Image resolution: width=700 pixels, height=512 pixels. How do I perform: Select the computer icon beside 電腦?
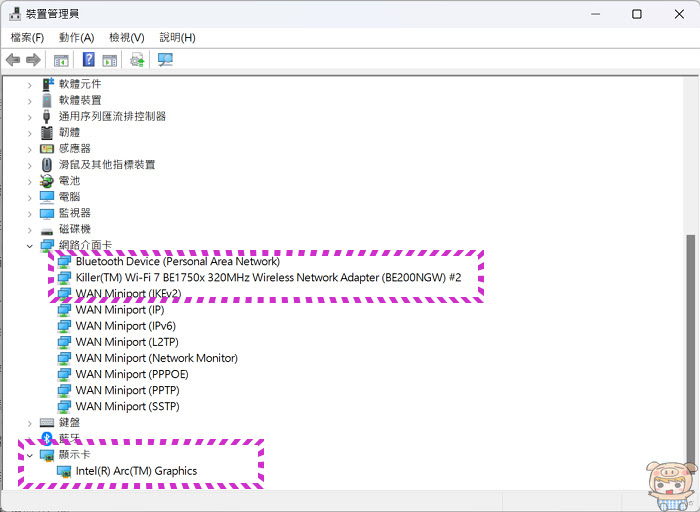(47, 197)
